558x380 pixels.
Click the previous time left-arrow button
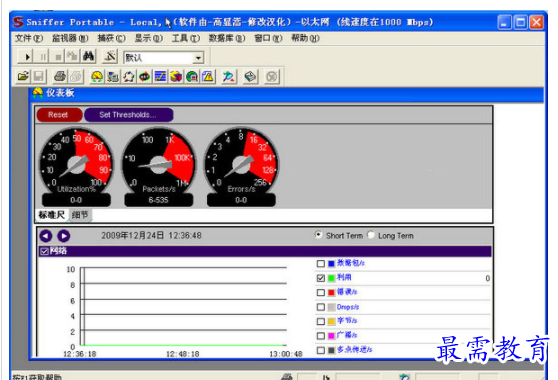[x=46, y=236]
